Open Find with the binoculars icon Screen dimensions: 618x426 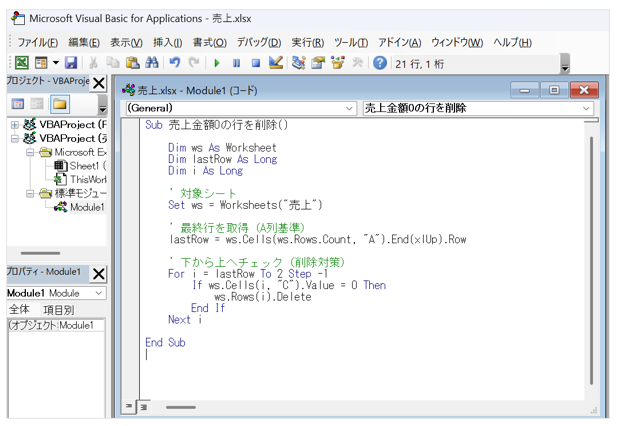coord(152,63)
